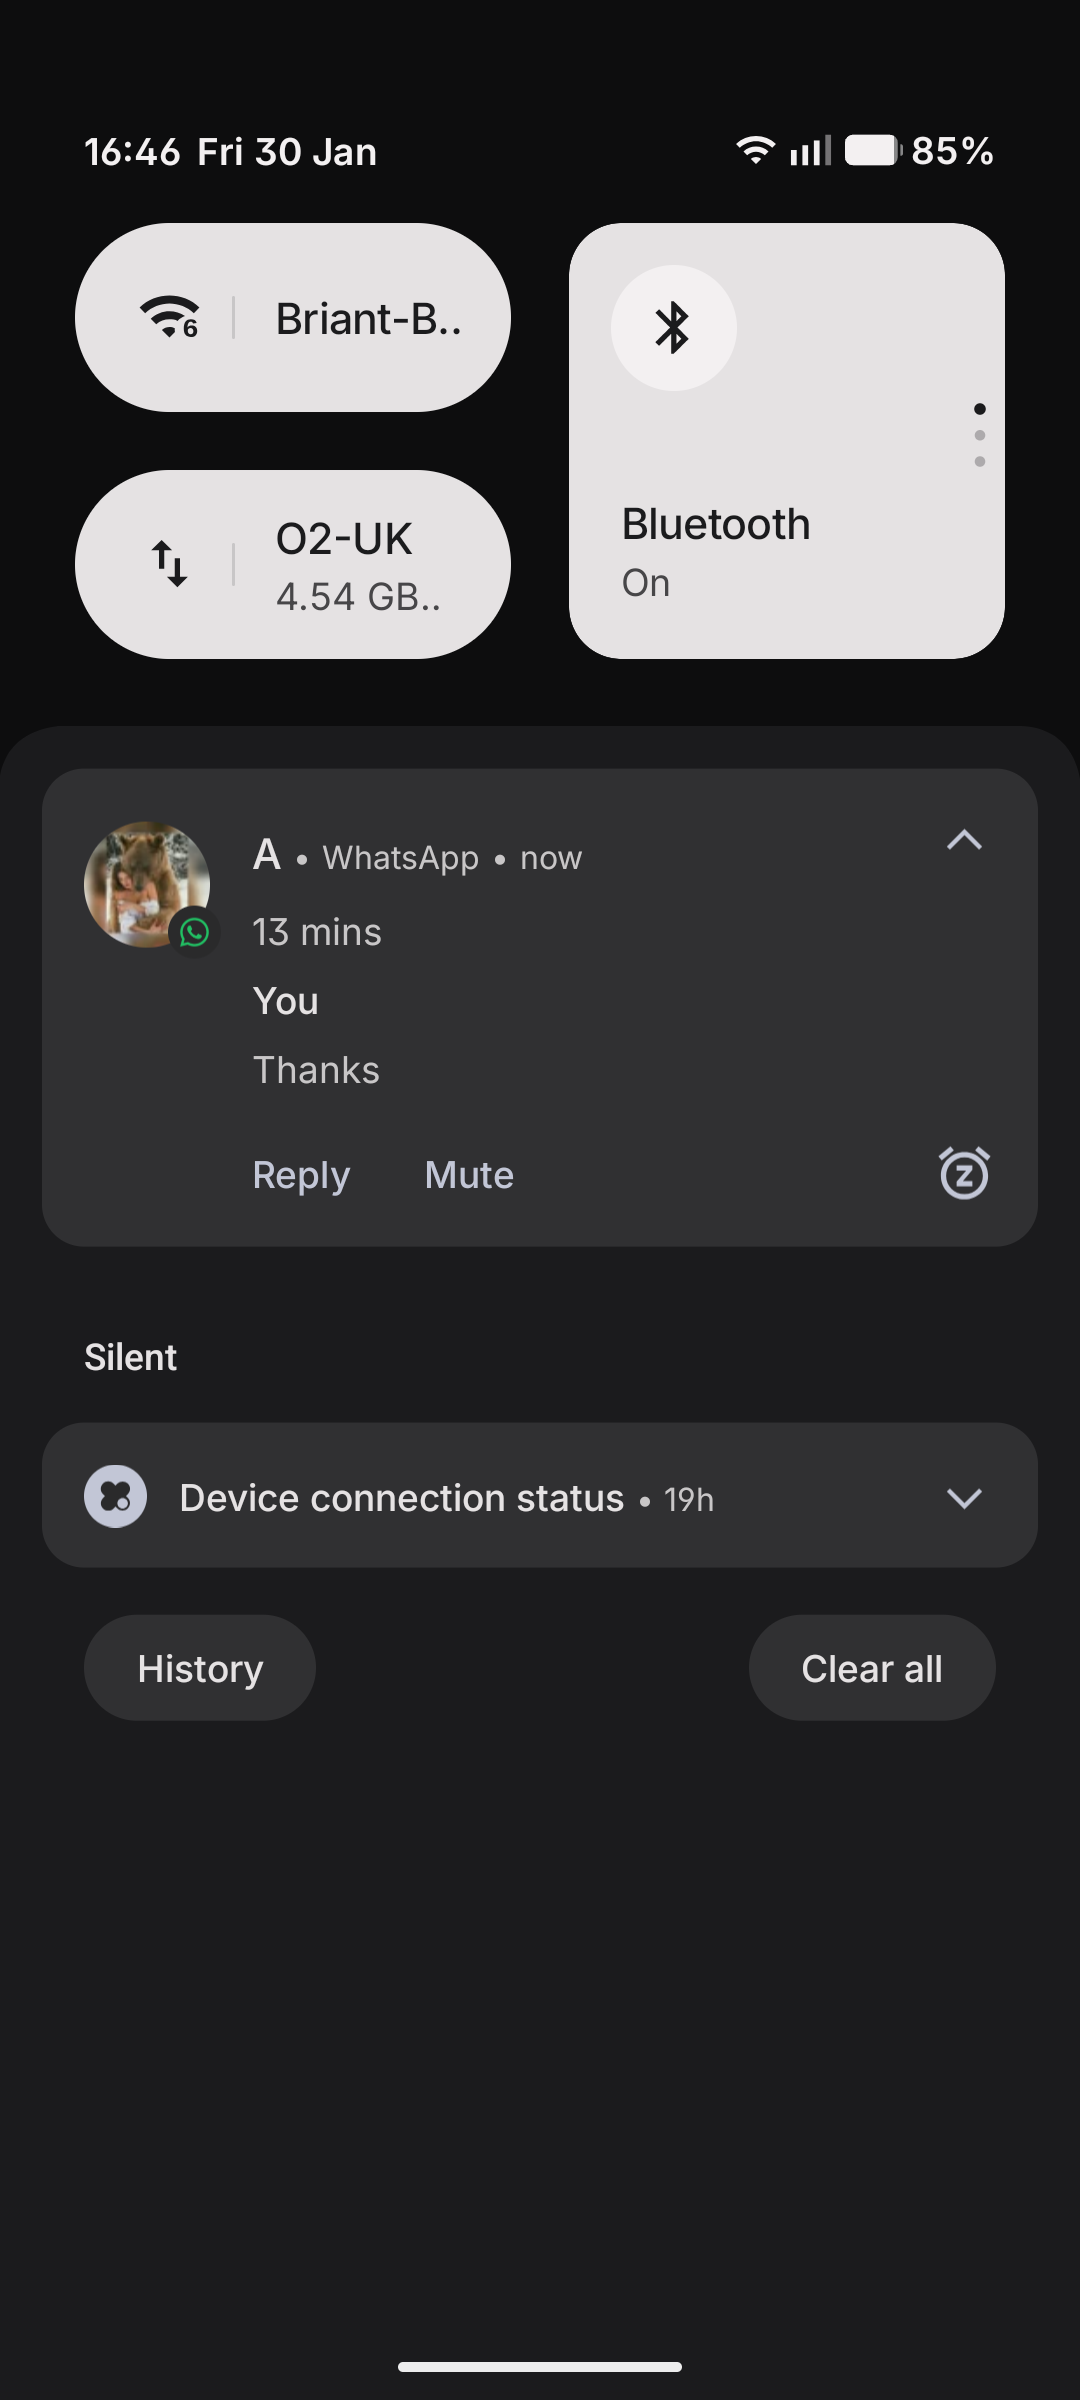This screenshot has width=1080, height=2400.
Task: Open notification History
Action: [x=200, y=1668]
